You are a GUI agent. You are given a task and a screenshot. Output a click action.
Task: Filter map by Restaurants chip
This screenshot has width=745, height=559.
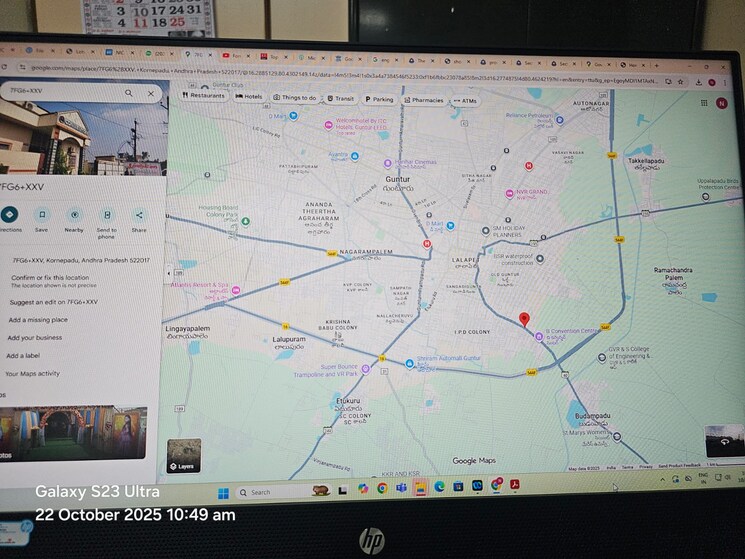pos(203,95)
